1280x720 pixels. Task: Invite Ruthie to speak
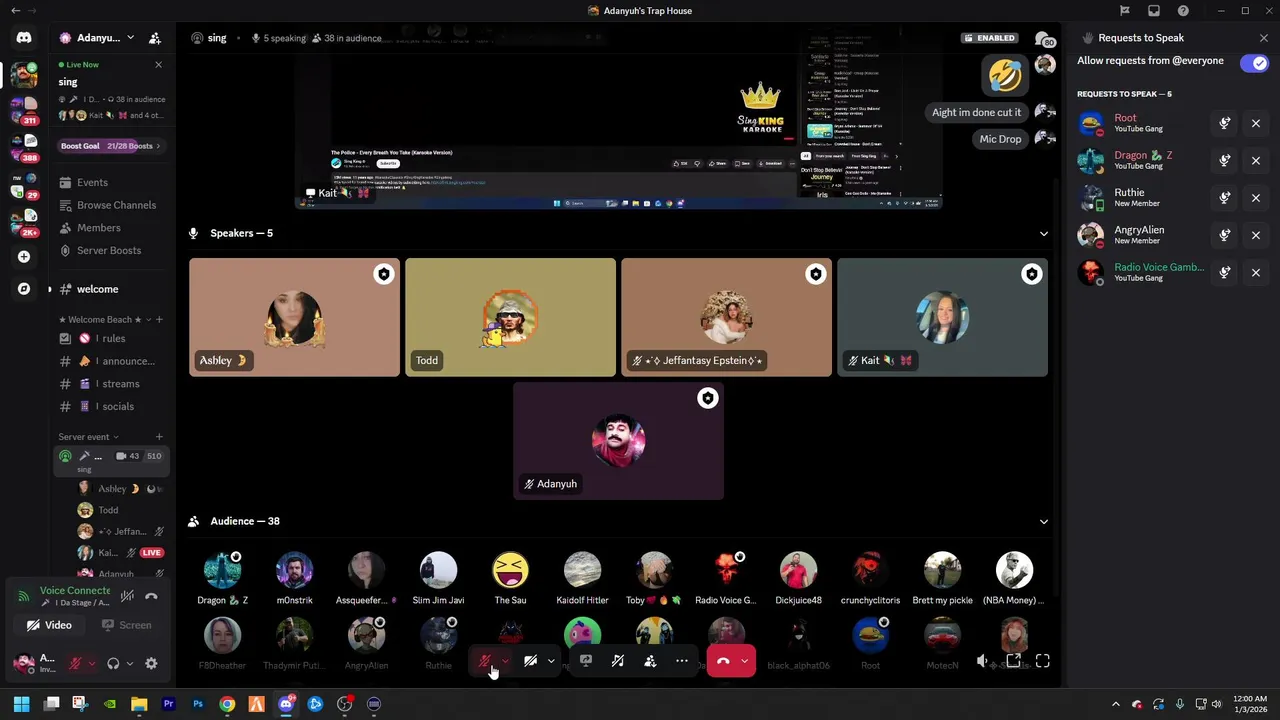pyautogui.click(x=1225, y=198)
